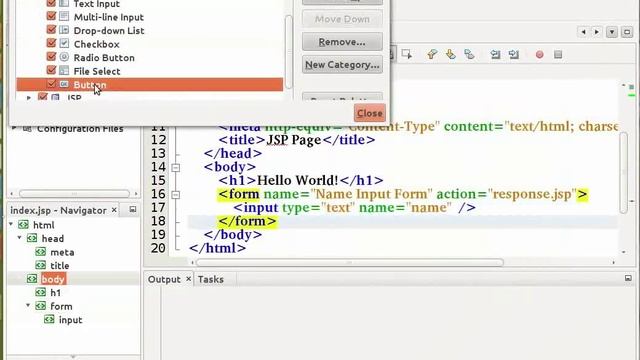640x360 pixels.
Task: Collapse the html node in Navigator
Action: [11, 224]
